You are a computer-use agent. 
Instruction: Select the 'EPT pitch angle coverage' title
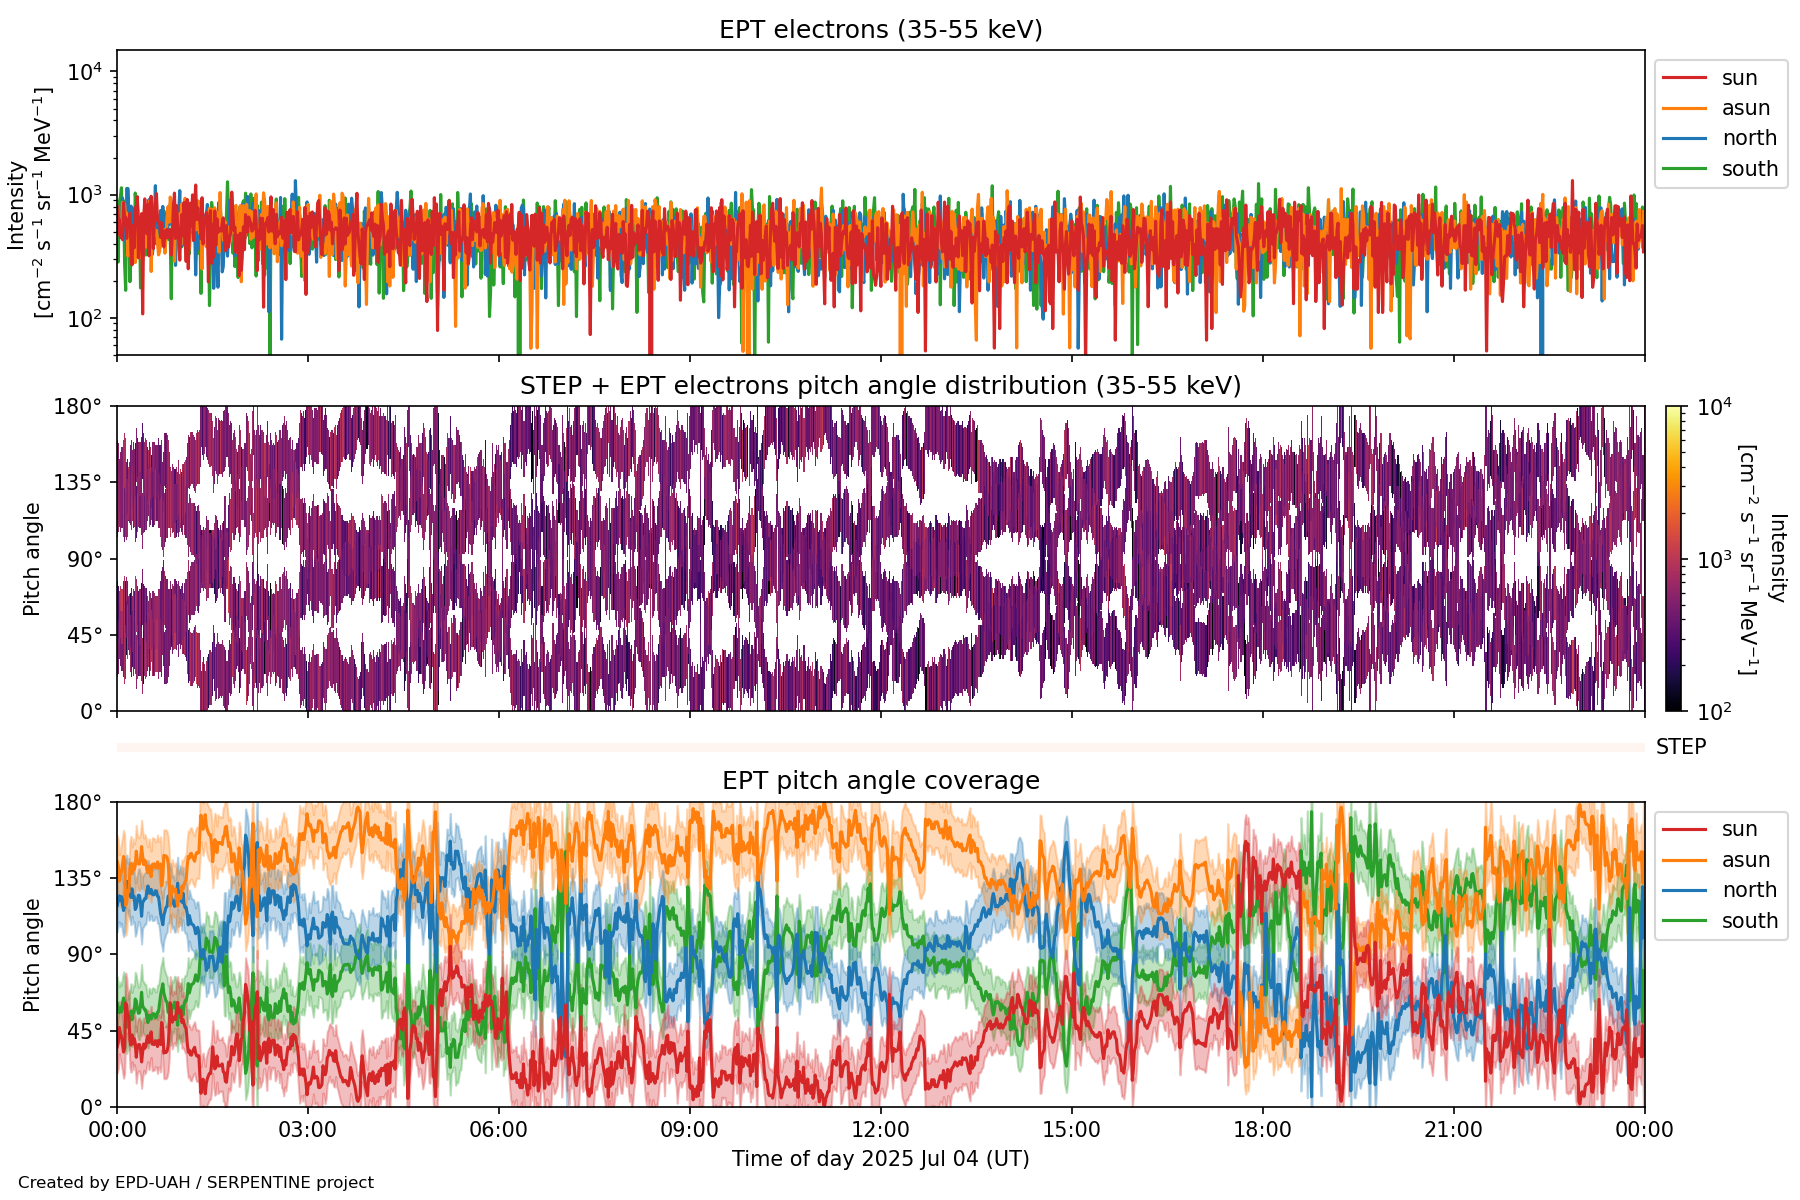tap(880, 781)
